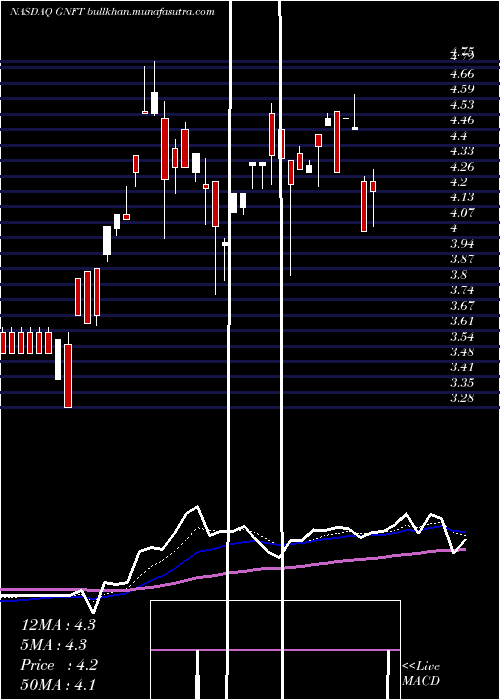The height and width of the screenshot is (700, 500).
Task: Click the long red candle bottoming at 3.28
Action: pos(68,375)
